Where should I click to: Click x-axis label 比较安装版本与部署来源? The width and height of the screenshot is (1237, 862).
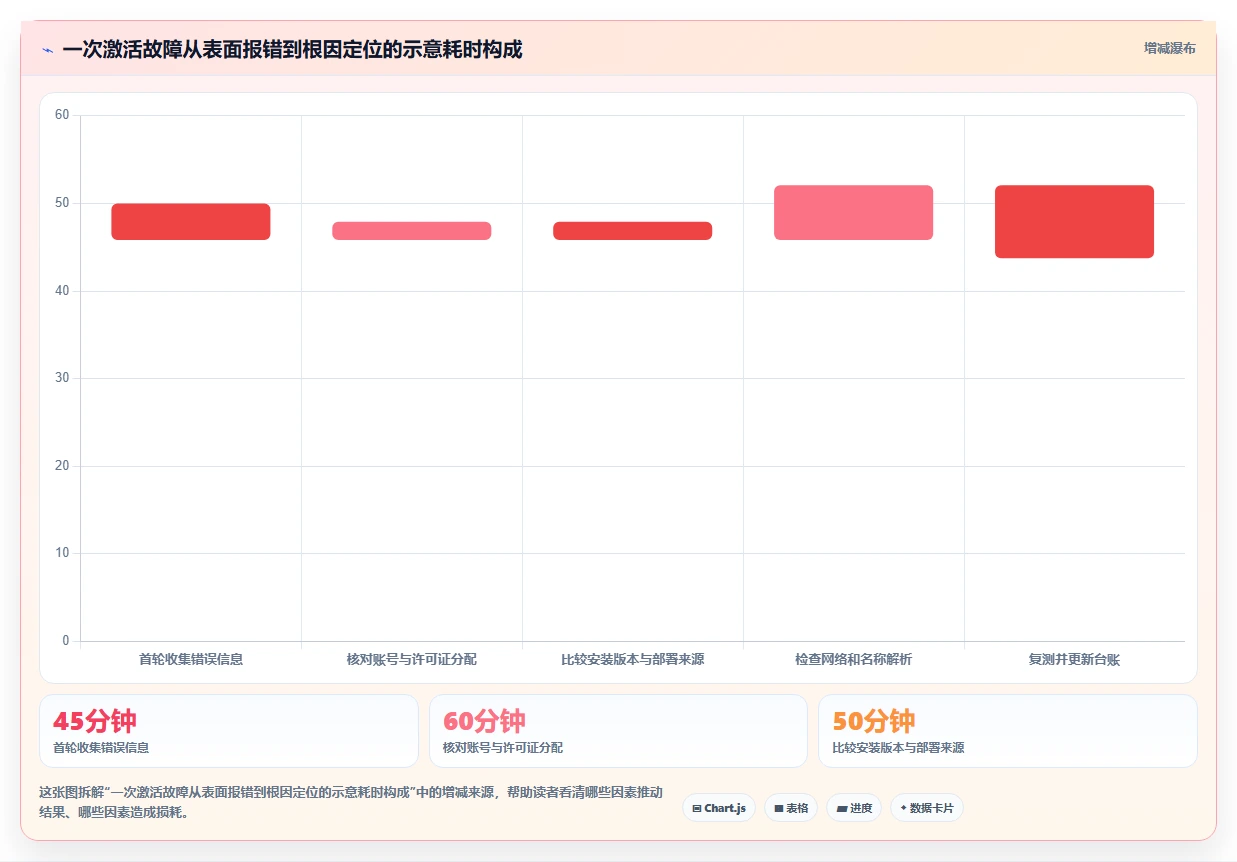(x=633, y=660)
